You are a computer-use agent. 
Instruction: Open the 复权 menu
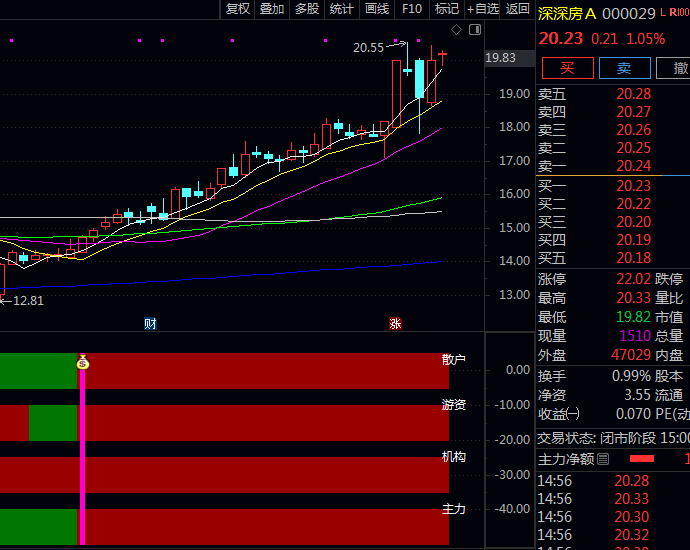point(238,9)
